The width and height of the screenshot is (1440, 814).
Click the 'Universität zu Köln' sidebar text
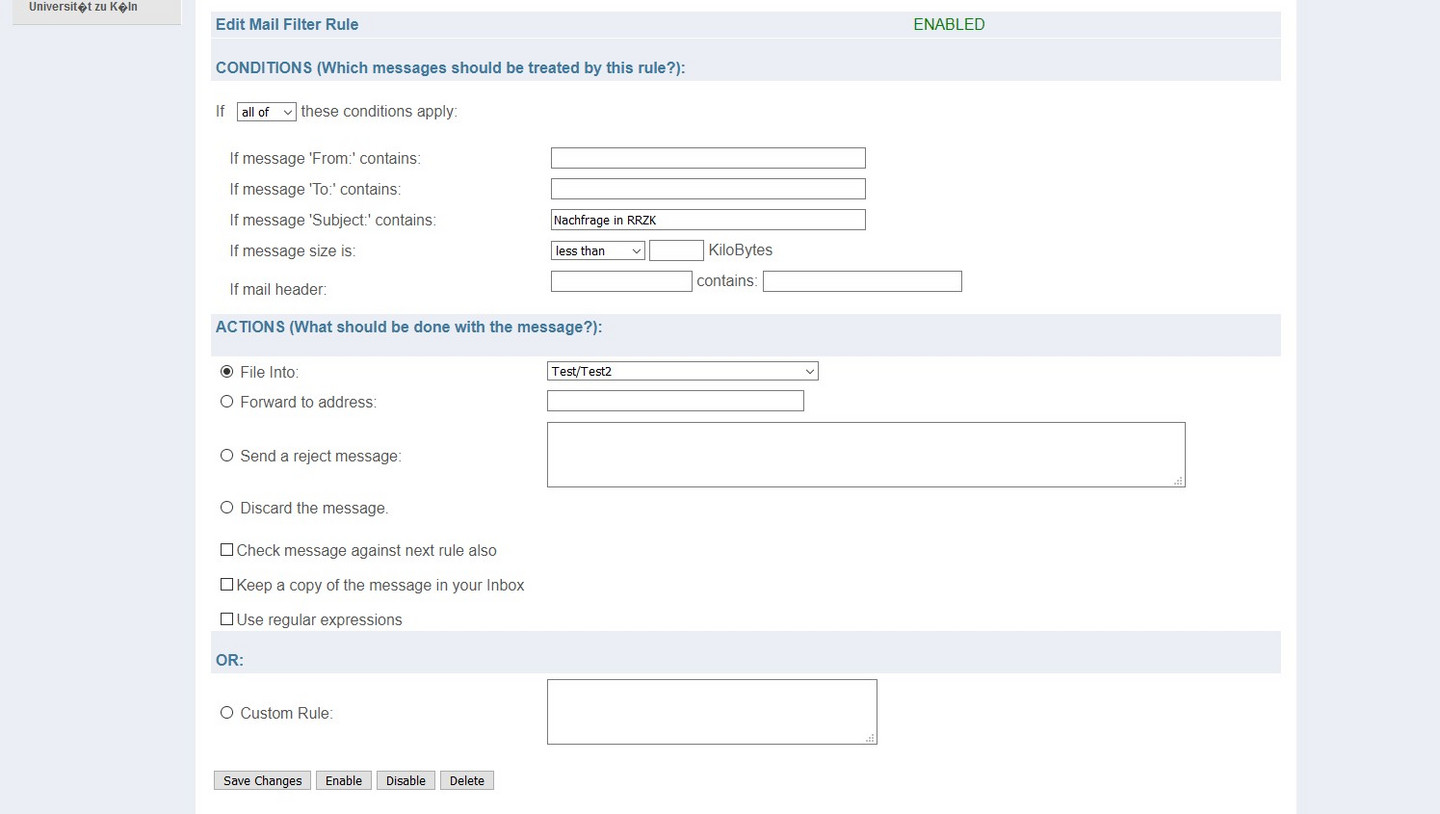83,7
